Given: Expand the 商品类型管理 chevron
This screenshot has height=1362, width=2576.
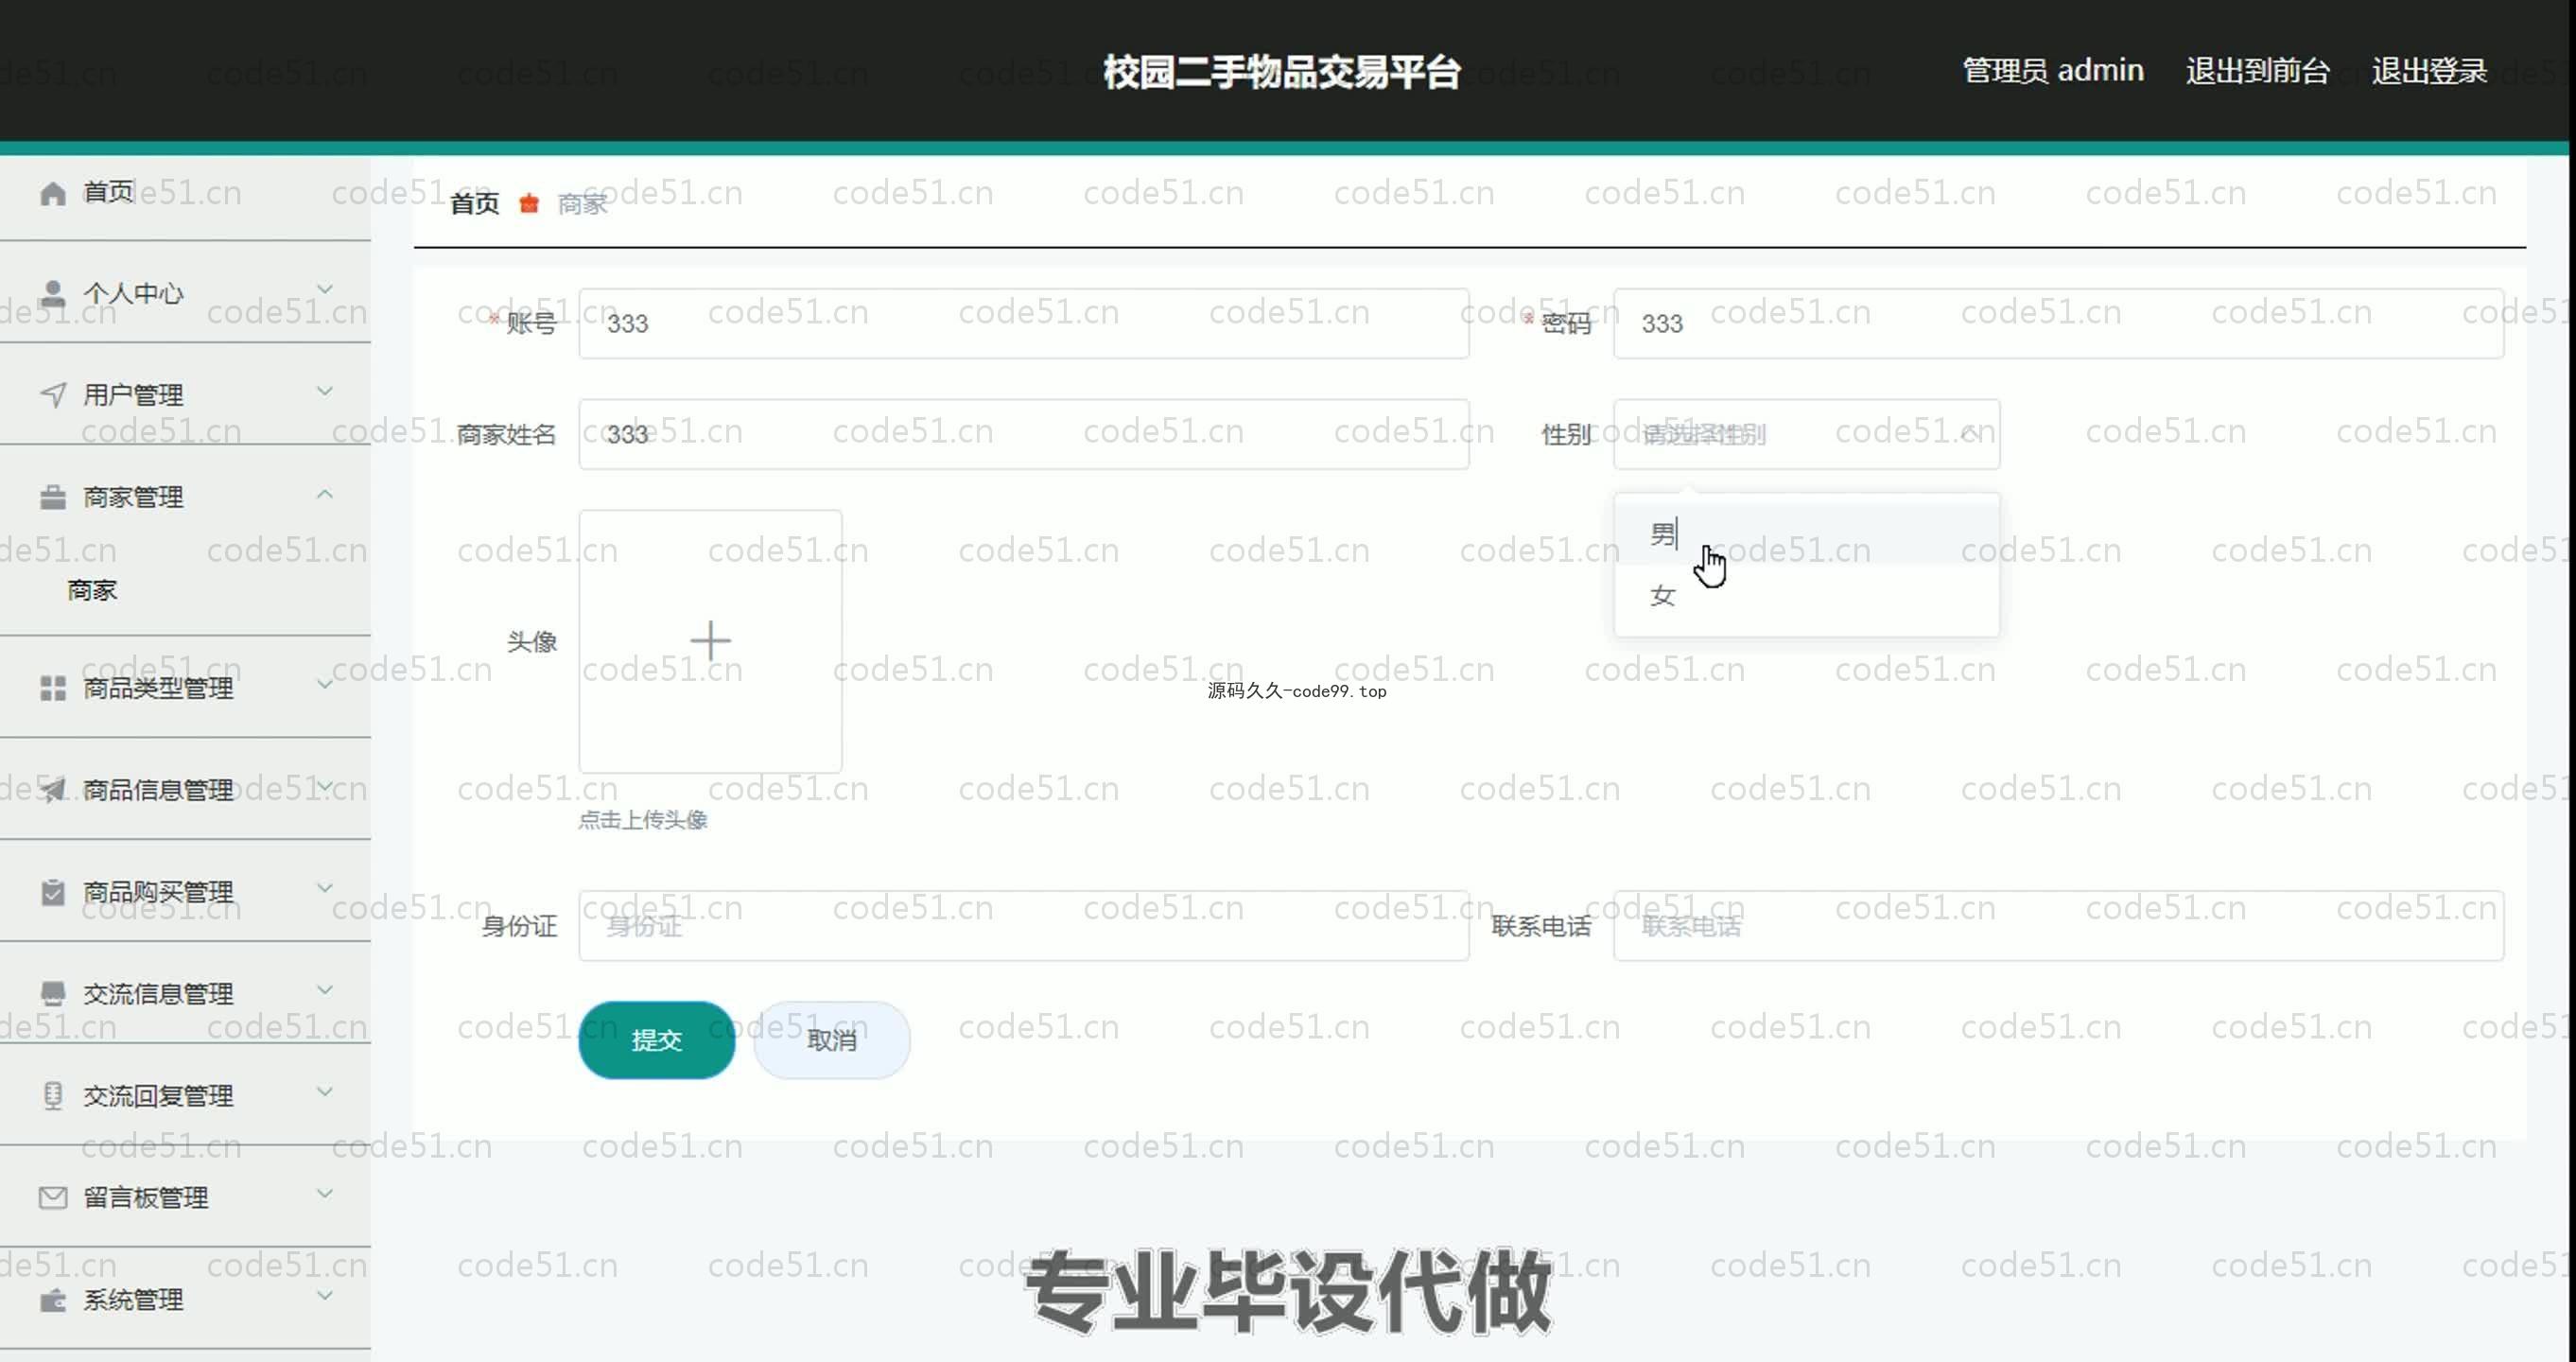Looking at the screenshot, I should 325,685.
